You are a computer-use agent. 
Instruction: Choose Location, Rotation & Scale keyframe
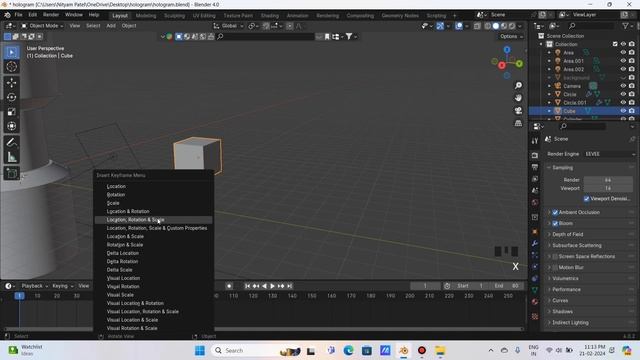pos(153,220)
